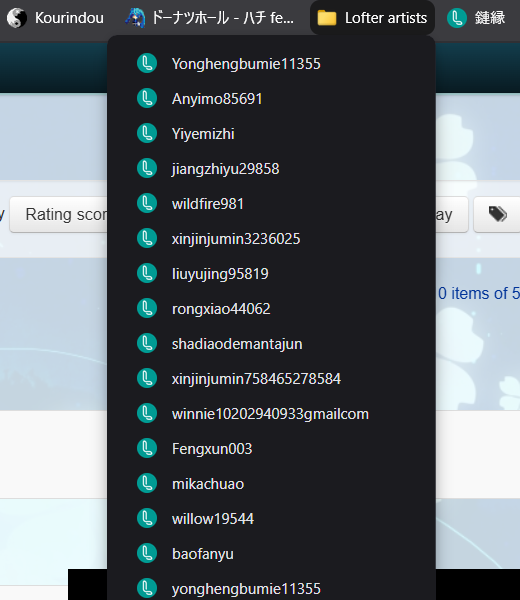This screenshot has width=520, height=600.
Task: Click the Lofter icon beside liuyujing95819
Action: pyautogui.click(x=147, y=274)
